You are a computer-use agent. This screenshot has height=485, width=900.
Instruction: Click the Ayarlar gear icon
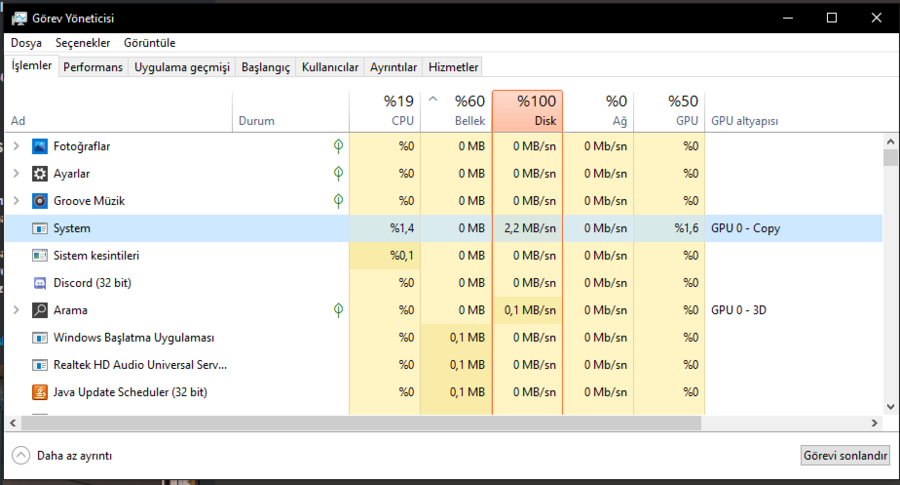click(x=40, y=173)
